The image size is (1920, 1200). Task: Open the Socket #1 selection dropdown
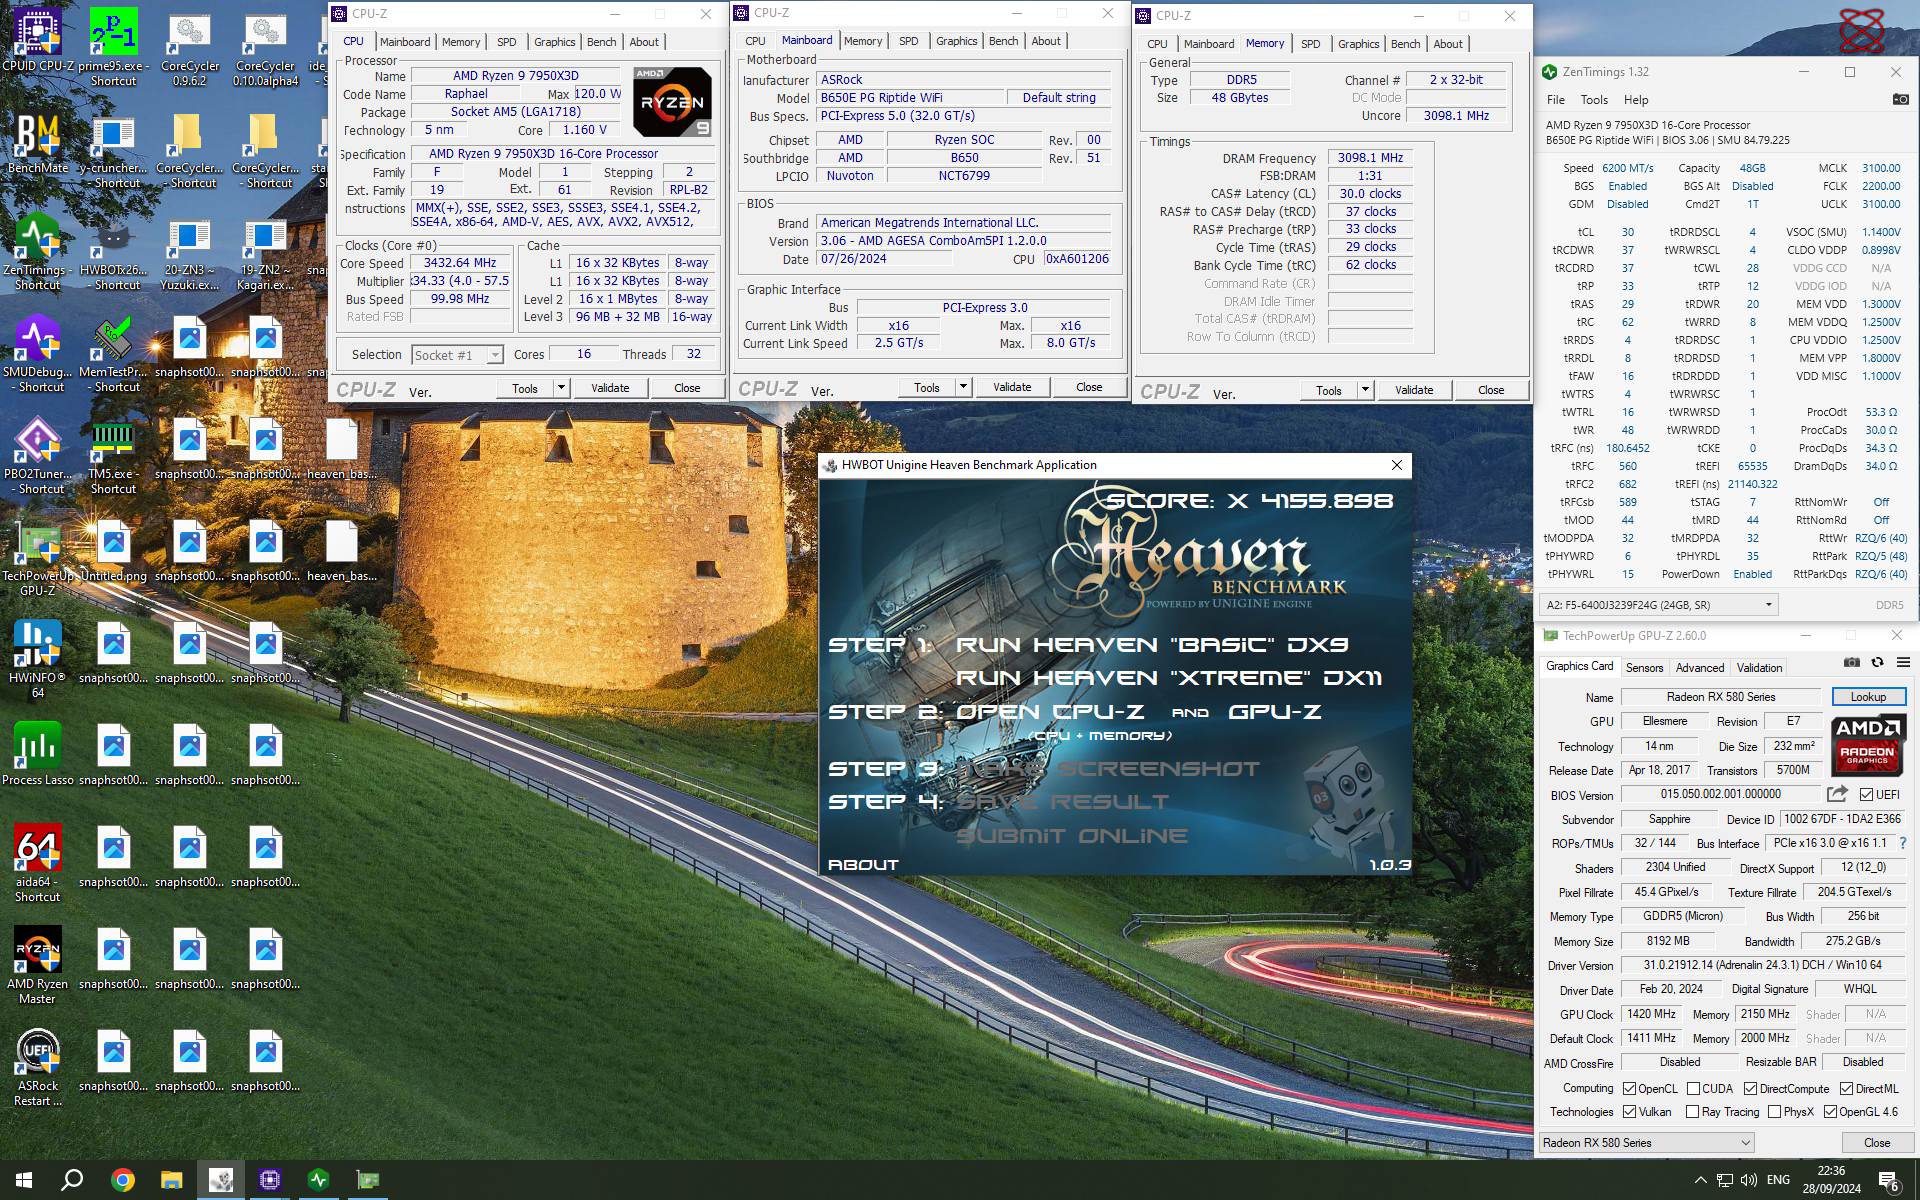click(457, 355)
